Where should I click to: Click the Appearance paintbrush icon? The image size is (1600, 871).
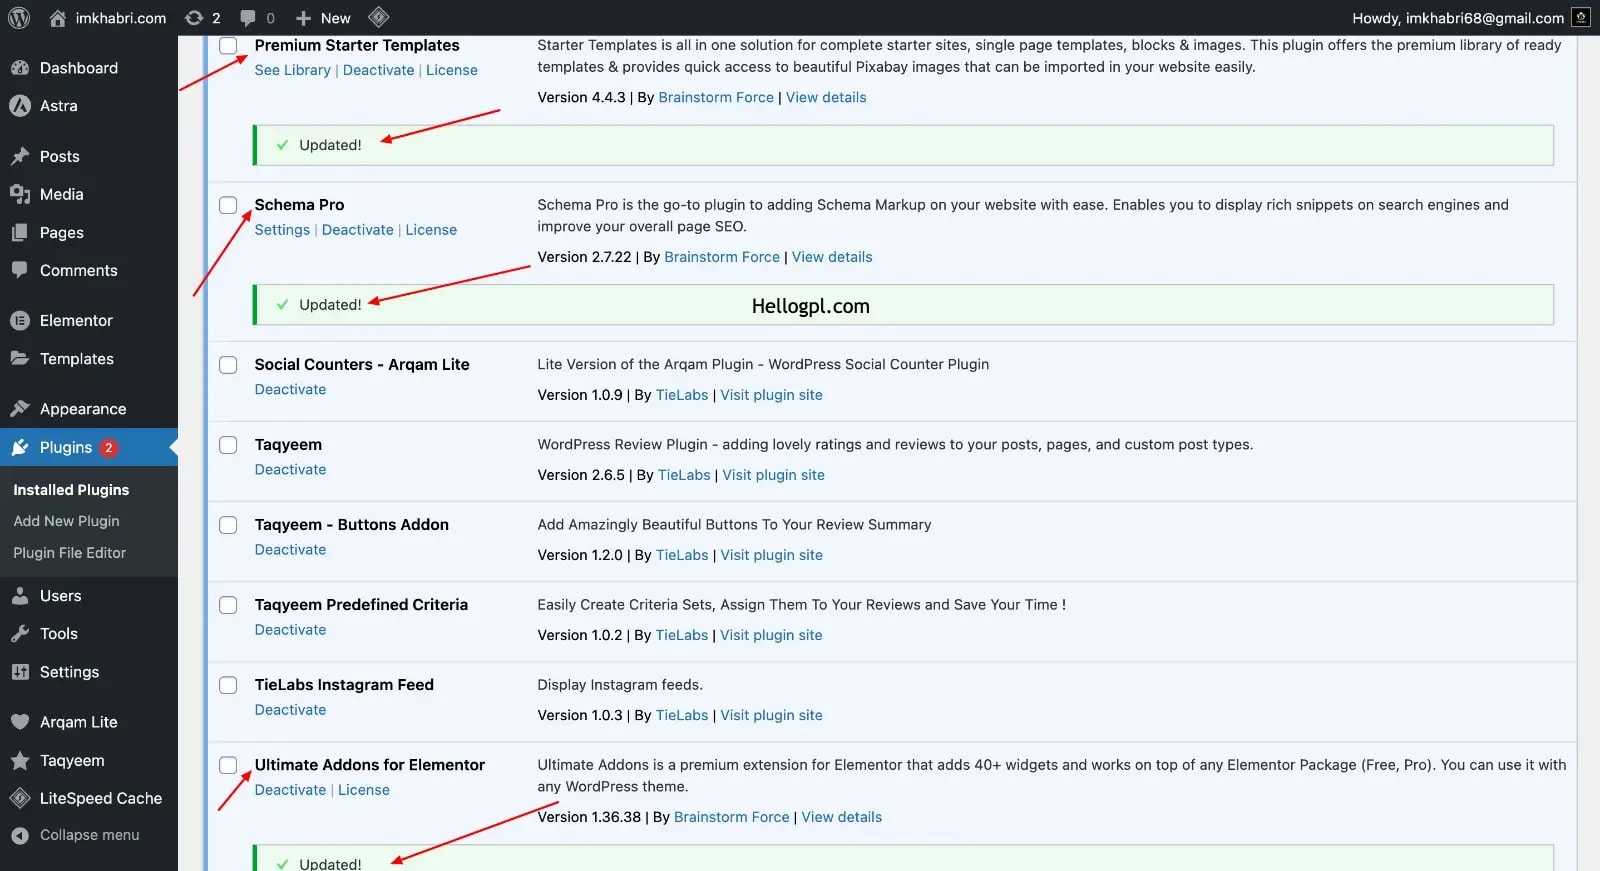point(20,409)
